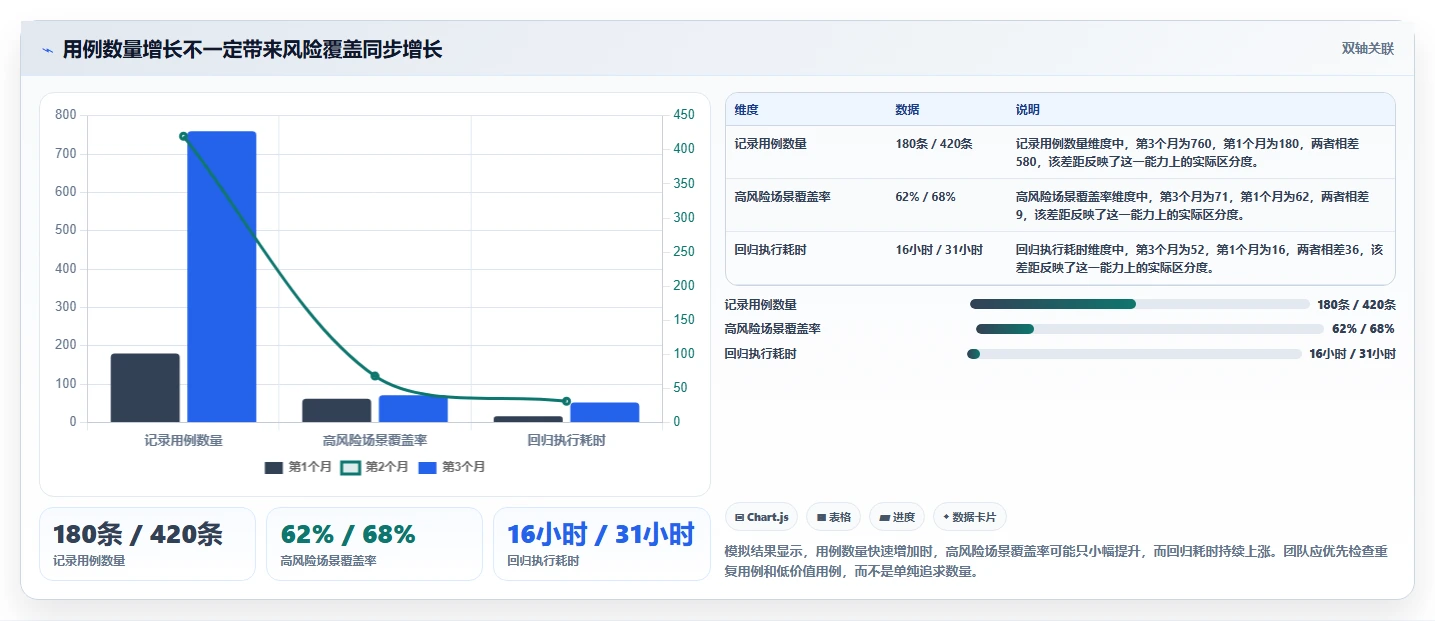
Task: Click the lightning icon beside the page title
Action: click(48, 50)
